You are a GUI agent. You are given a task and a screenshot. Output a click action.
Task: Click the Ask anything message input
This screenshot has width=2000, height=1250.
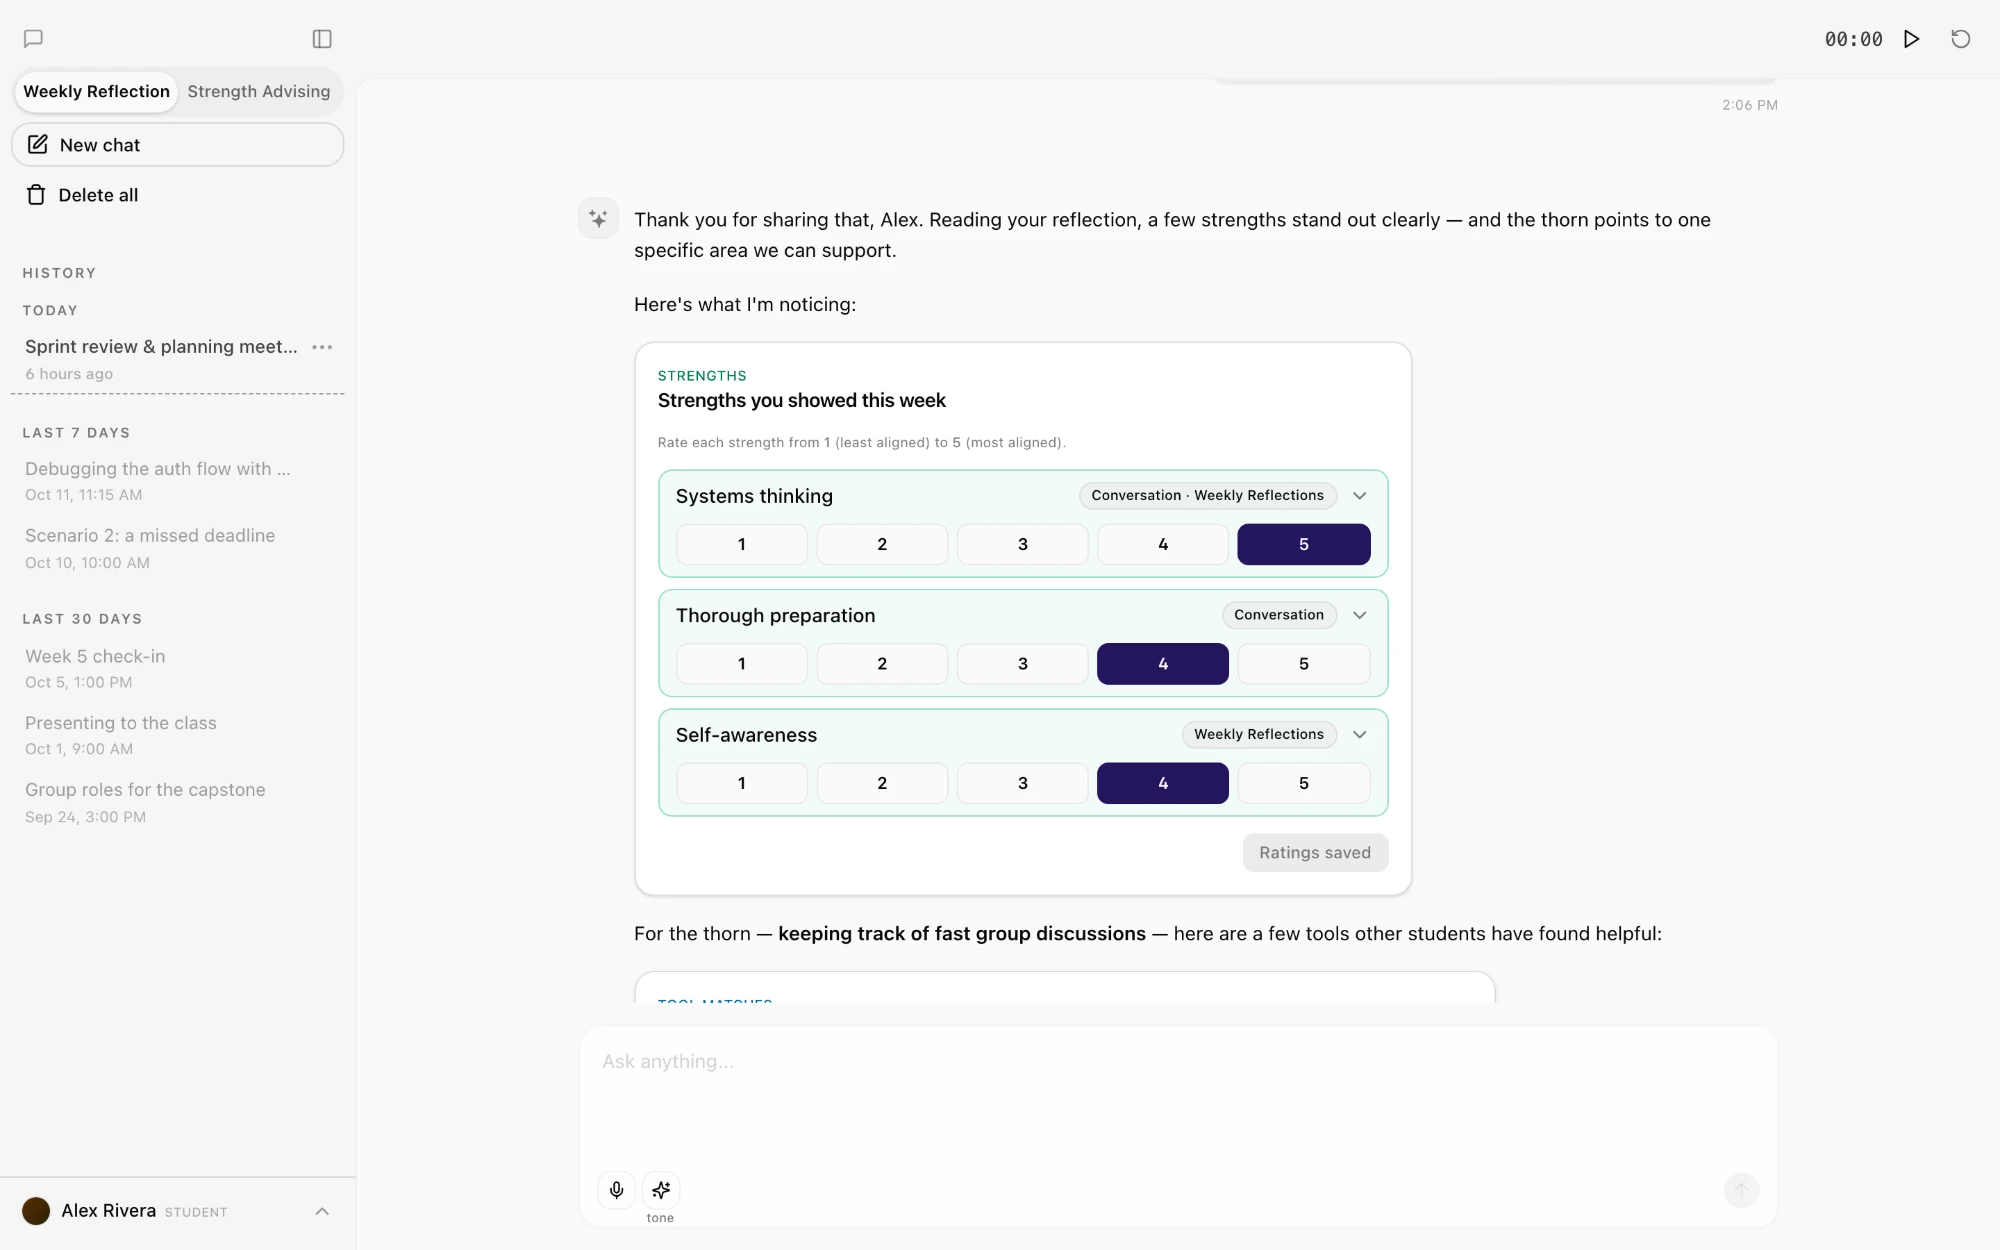pyautogui.click(x=1178, y=1098)
